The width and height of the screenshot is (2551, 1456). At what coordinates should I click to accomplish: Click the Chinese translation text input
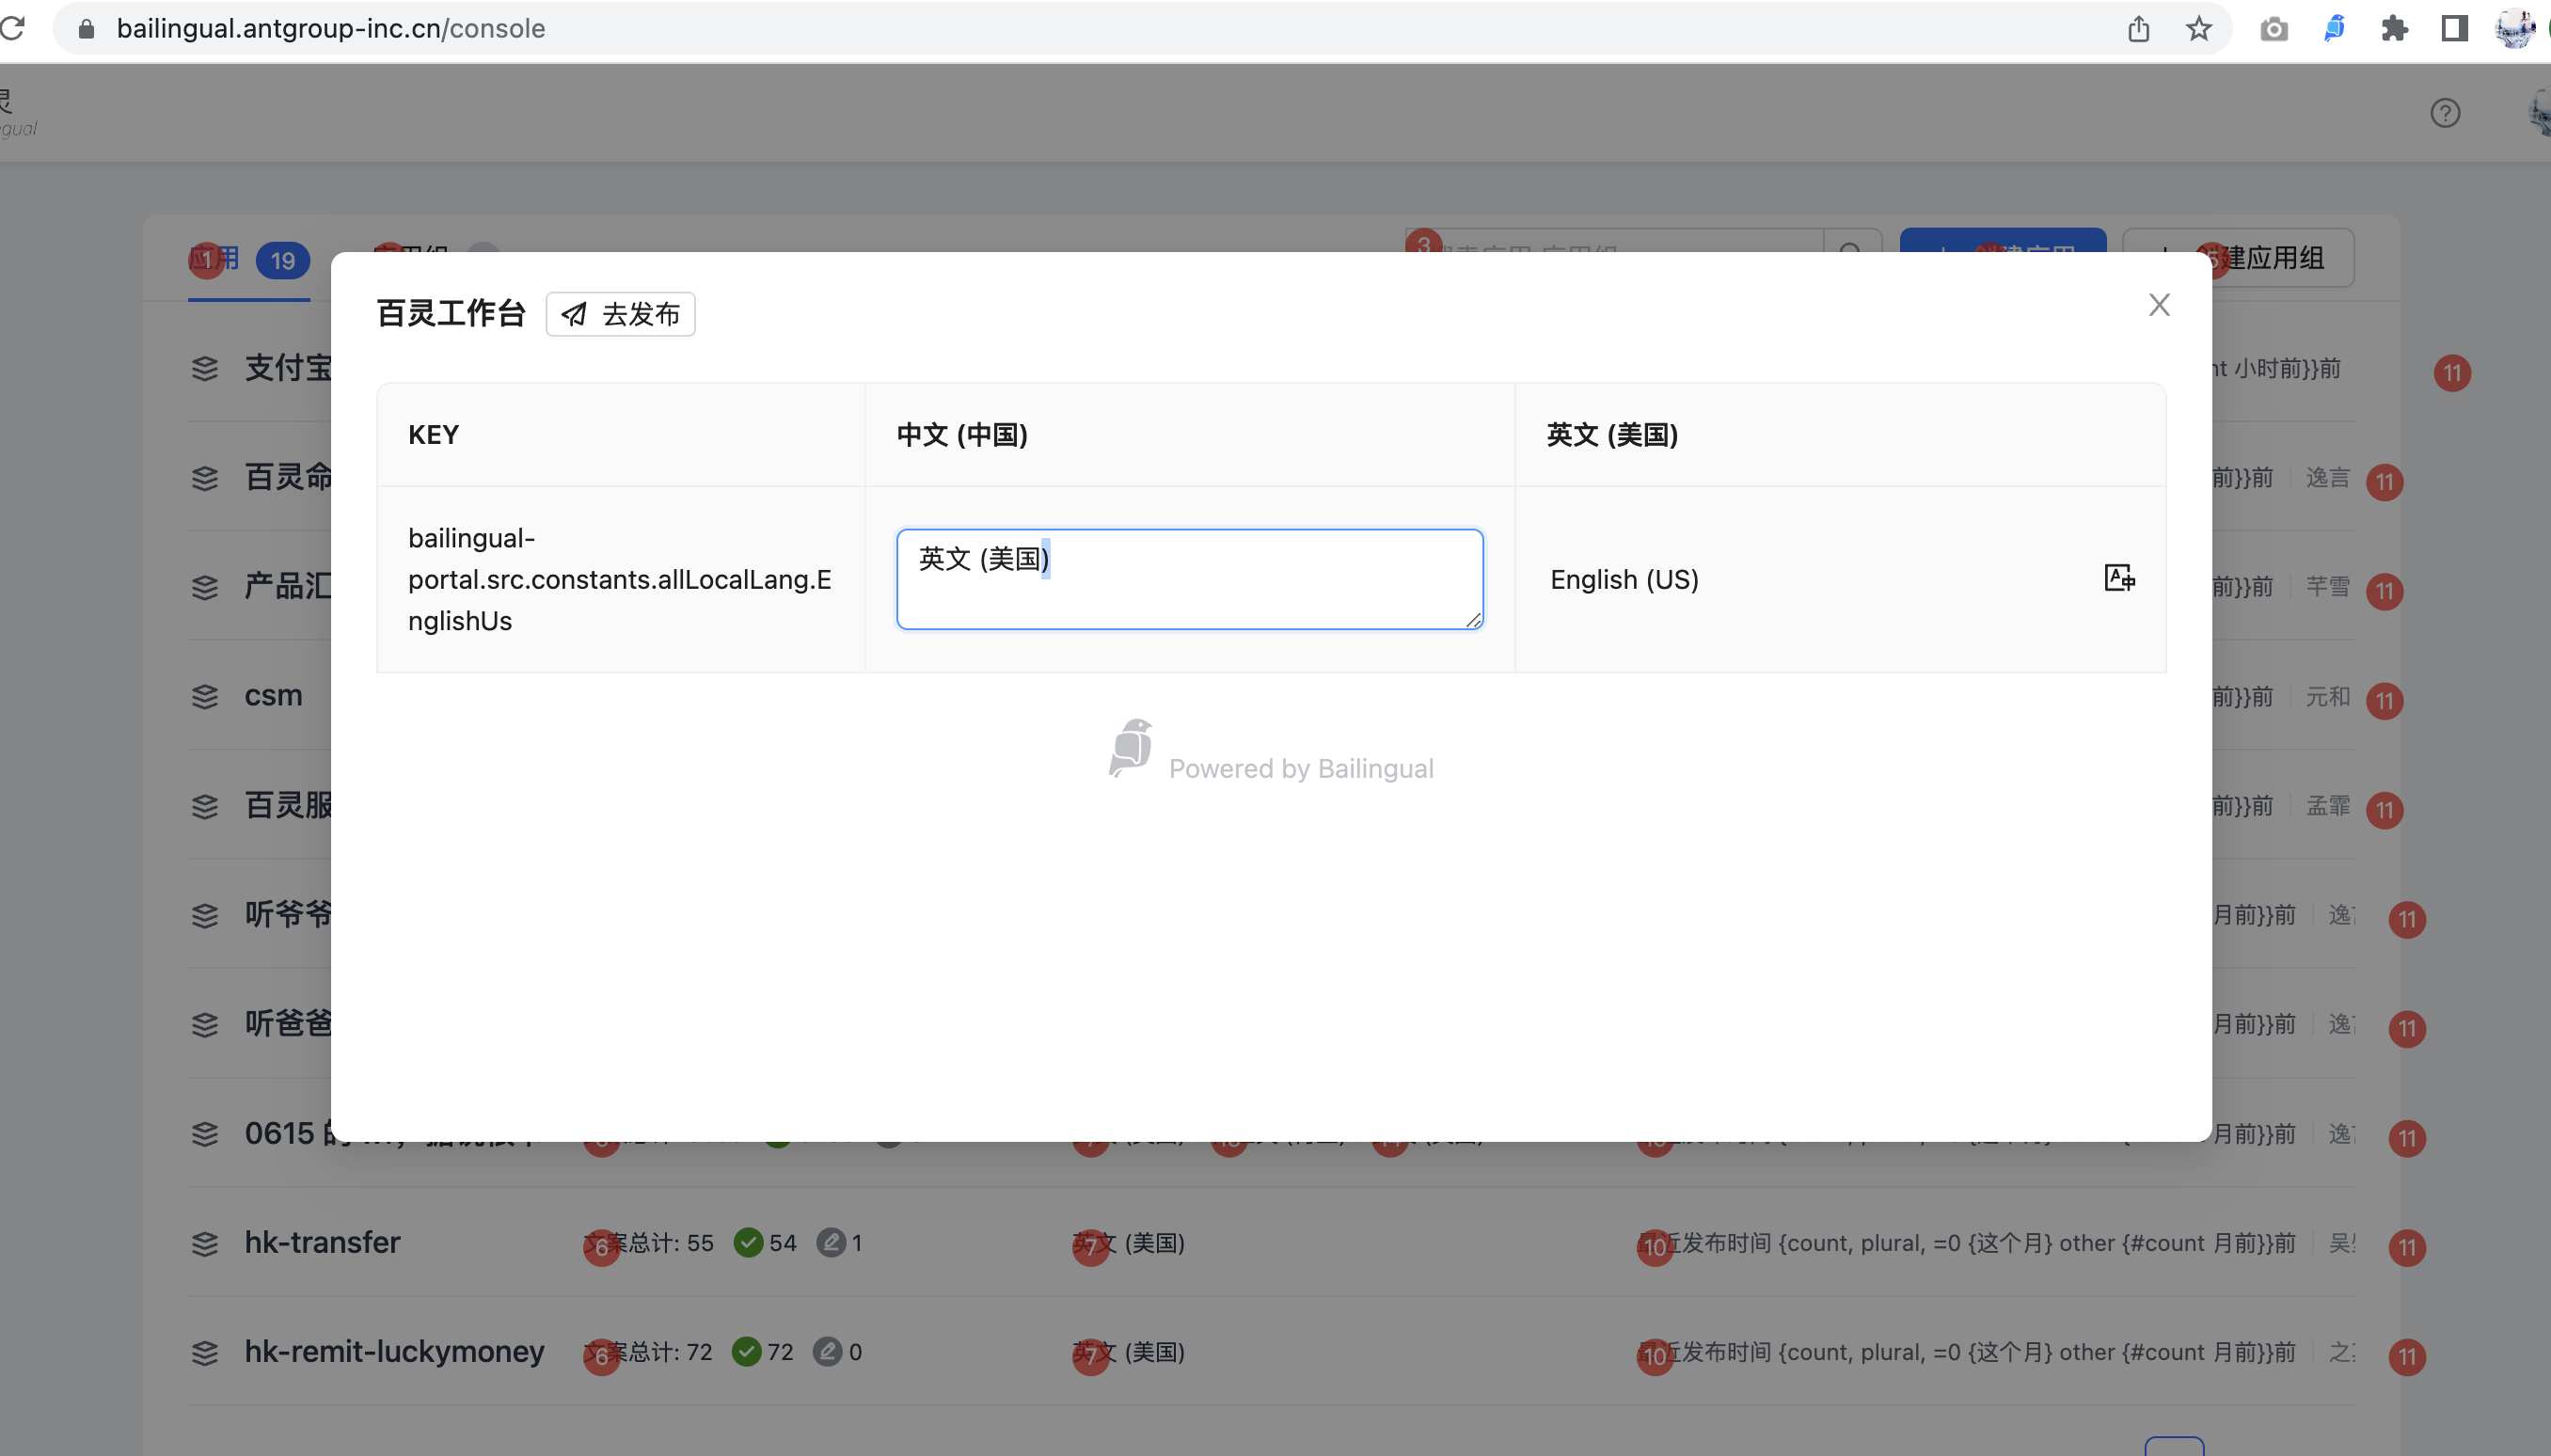click(1188, 579)
